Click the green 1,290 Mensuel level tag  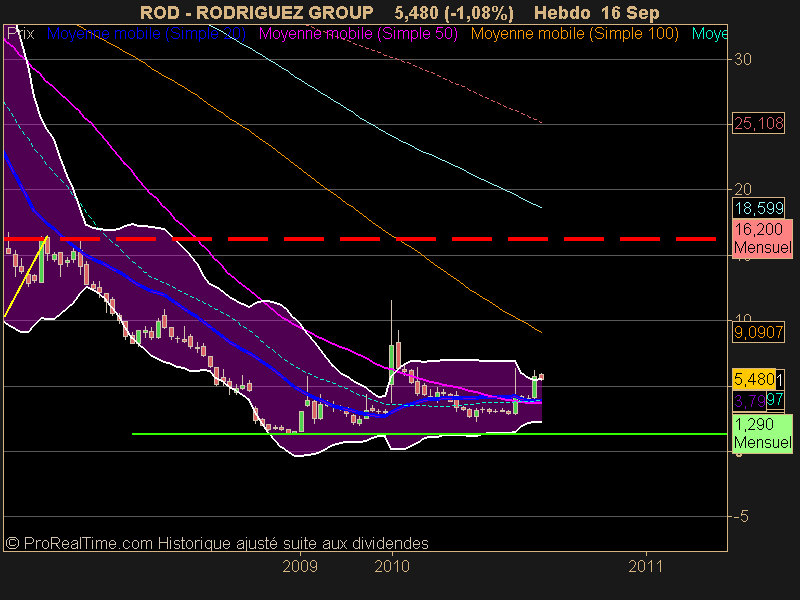(x=762, y=433)
